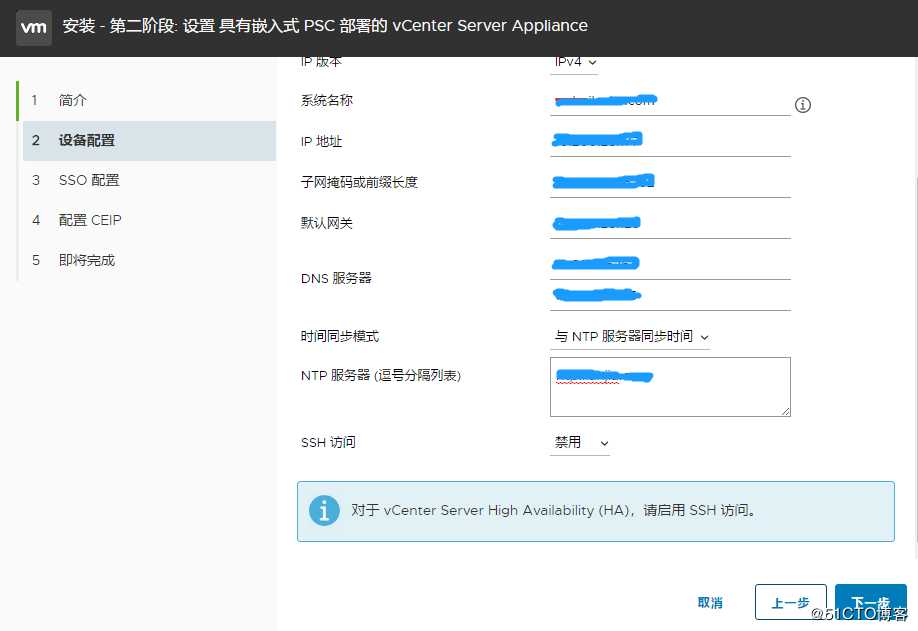Click the NTP text area resize handle

coord(786,411)
